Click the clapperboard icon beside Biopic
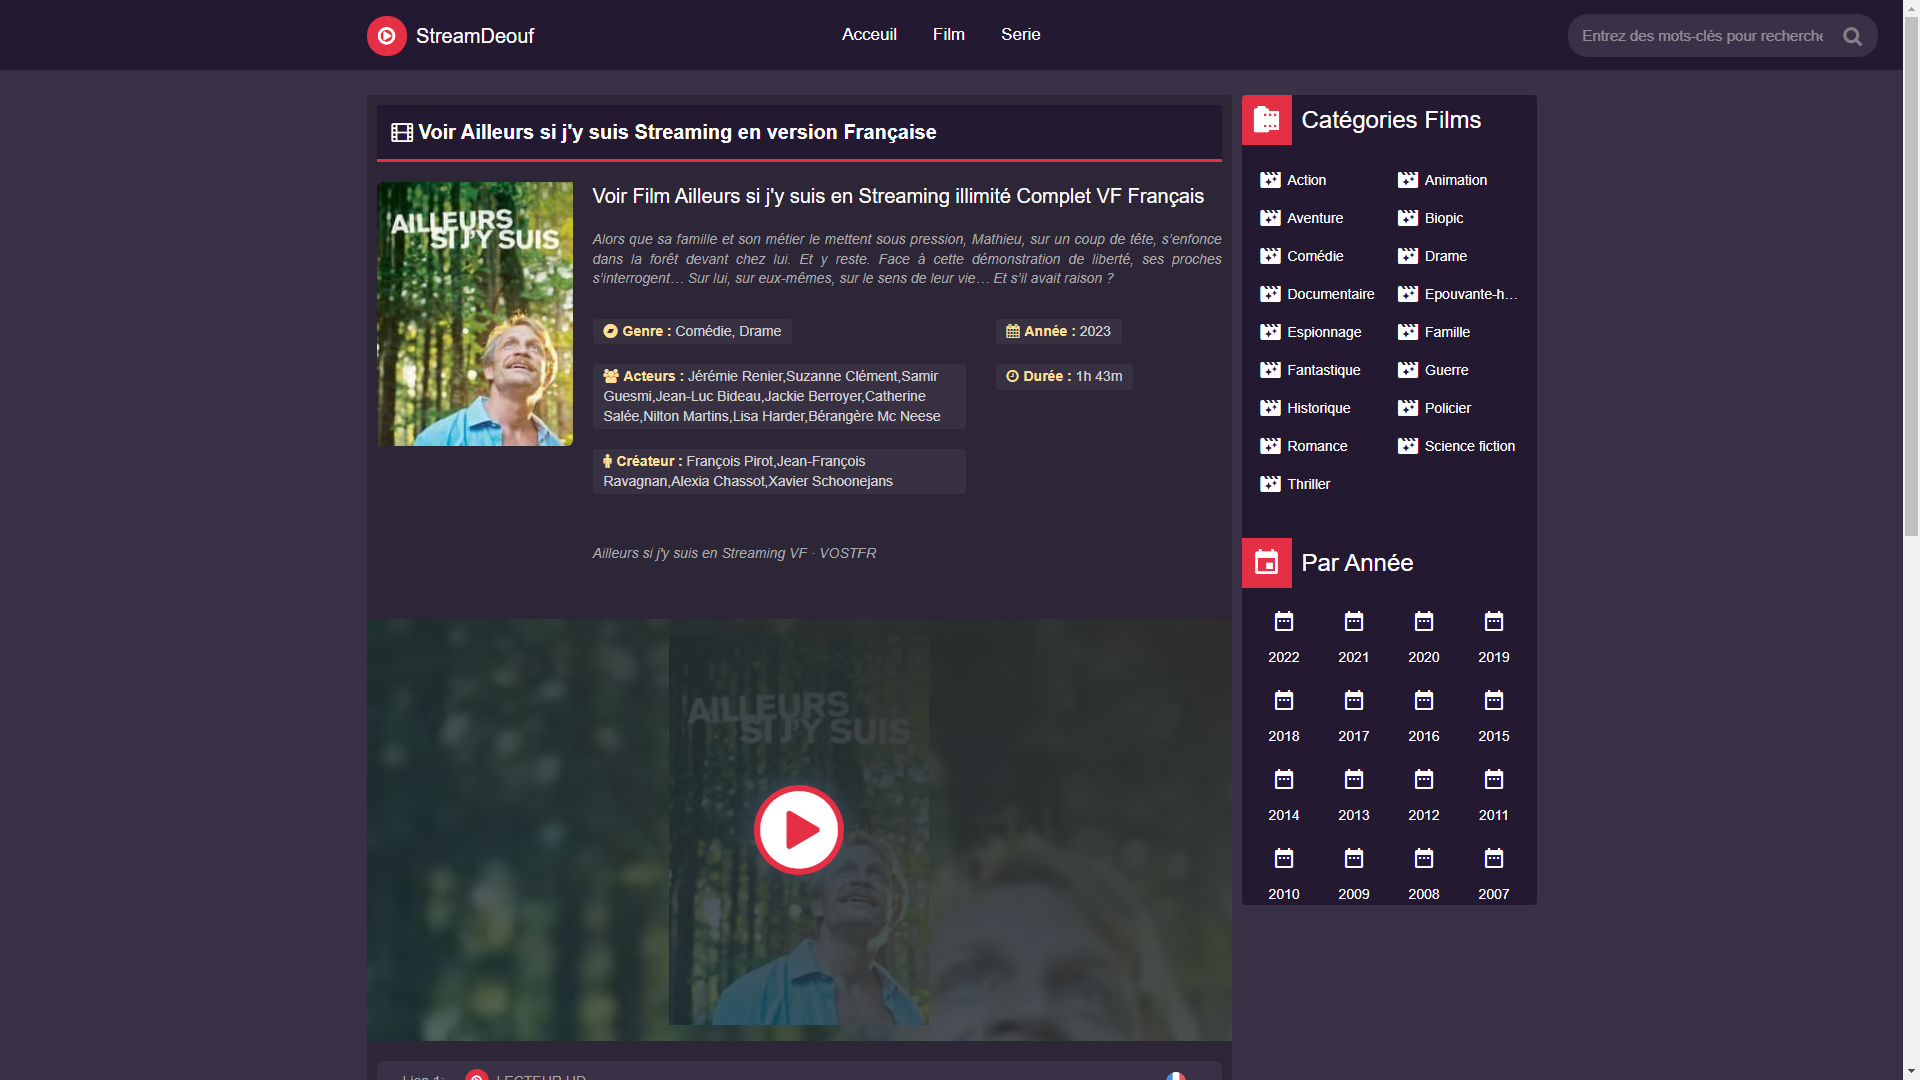Viewport: 1920px width, 1080px height. coord(1407,218)
